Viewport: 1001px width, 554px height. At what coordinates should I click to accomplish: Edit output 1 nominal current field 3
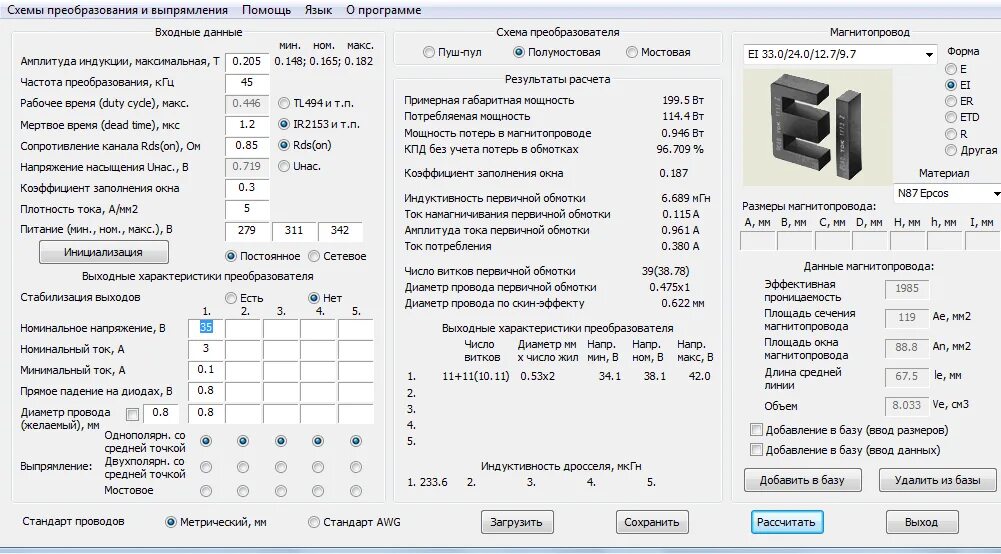(x=206, y=349)
